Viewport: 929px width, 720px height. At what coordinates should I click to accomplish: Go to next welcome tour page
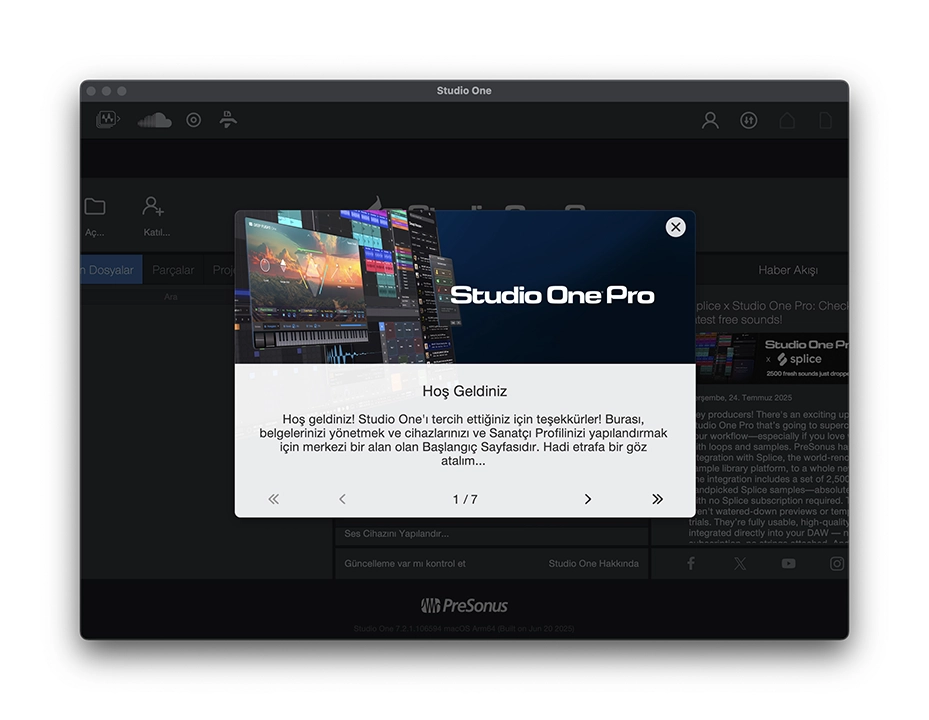click(x=587, y=499)
